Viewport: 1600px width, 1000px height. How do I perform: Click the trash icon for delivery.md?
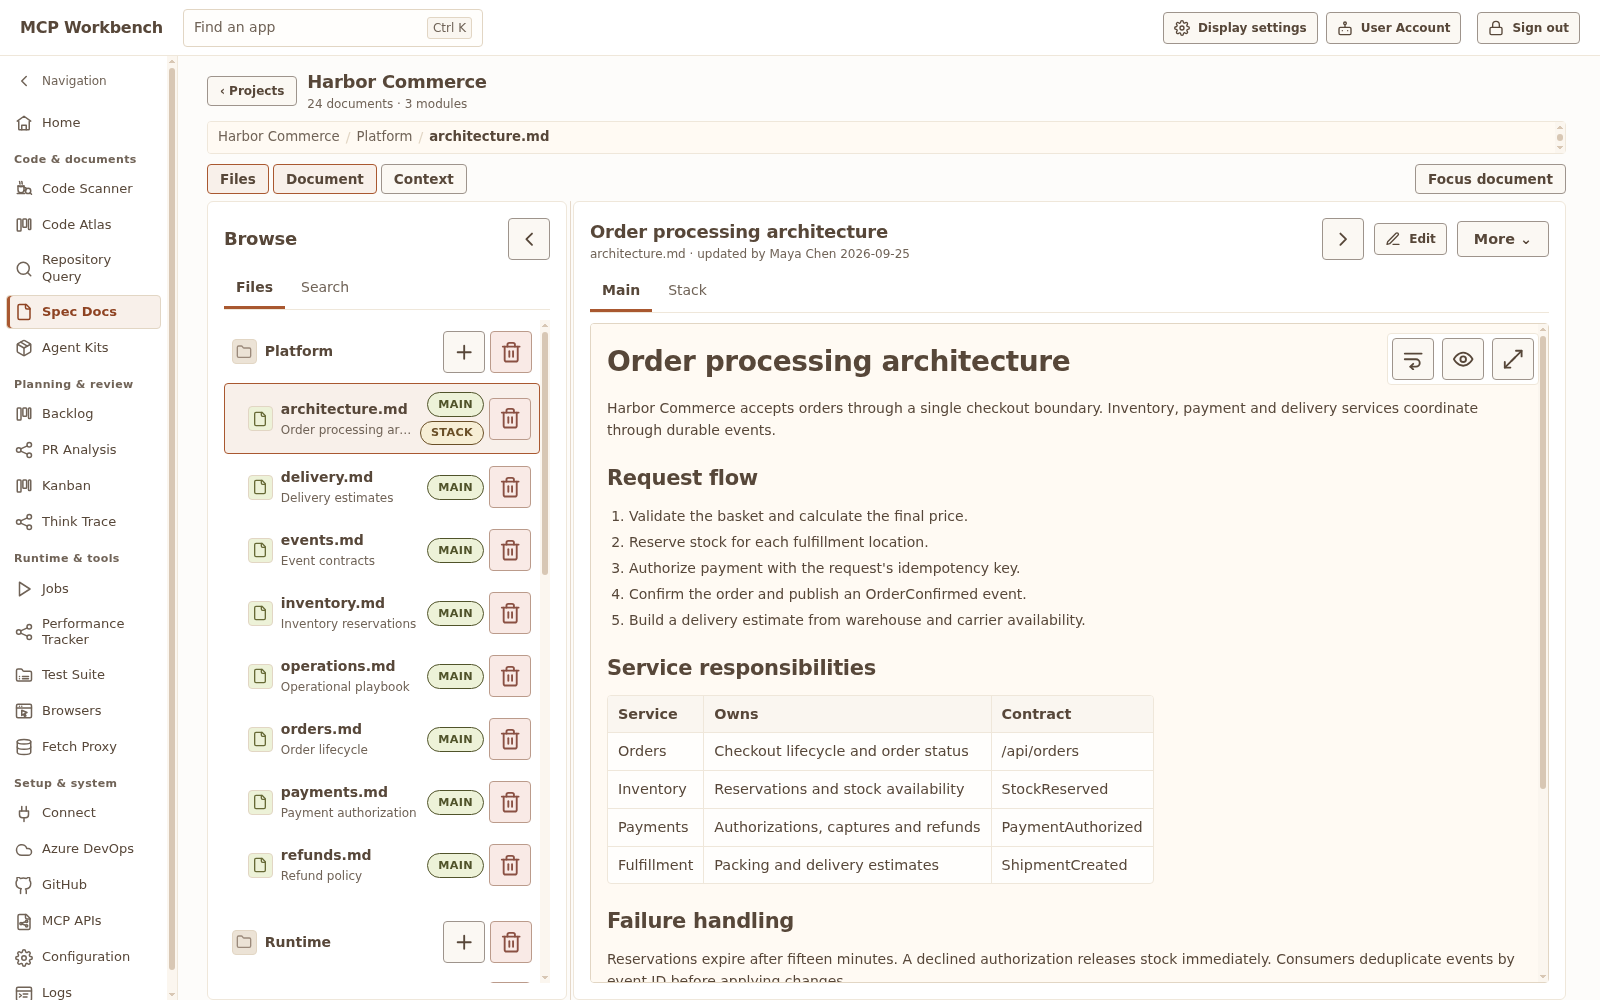[510, 487]
